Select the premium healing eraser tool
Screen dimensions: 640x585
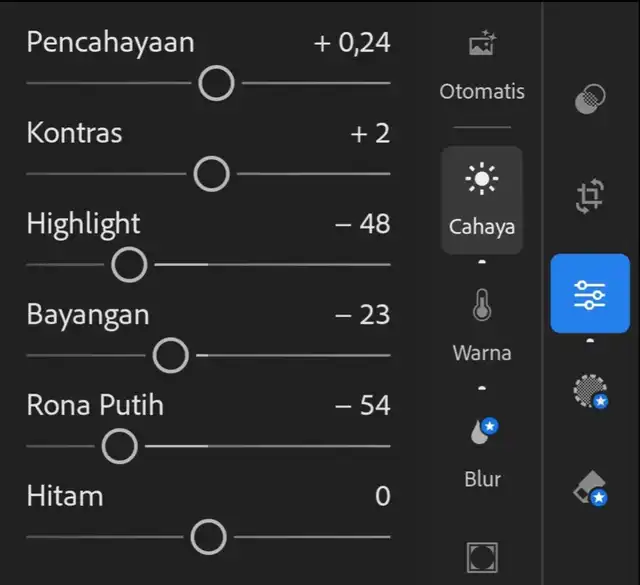(590, 488)
